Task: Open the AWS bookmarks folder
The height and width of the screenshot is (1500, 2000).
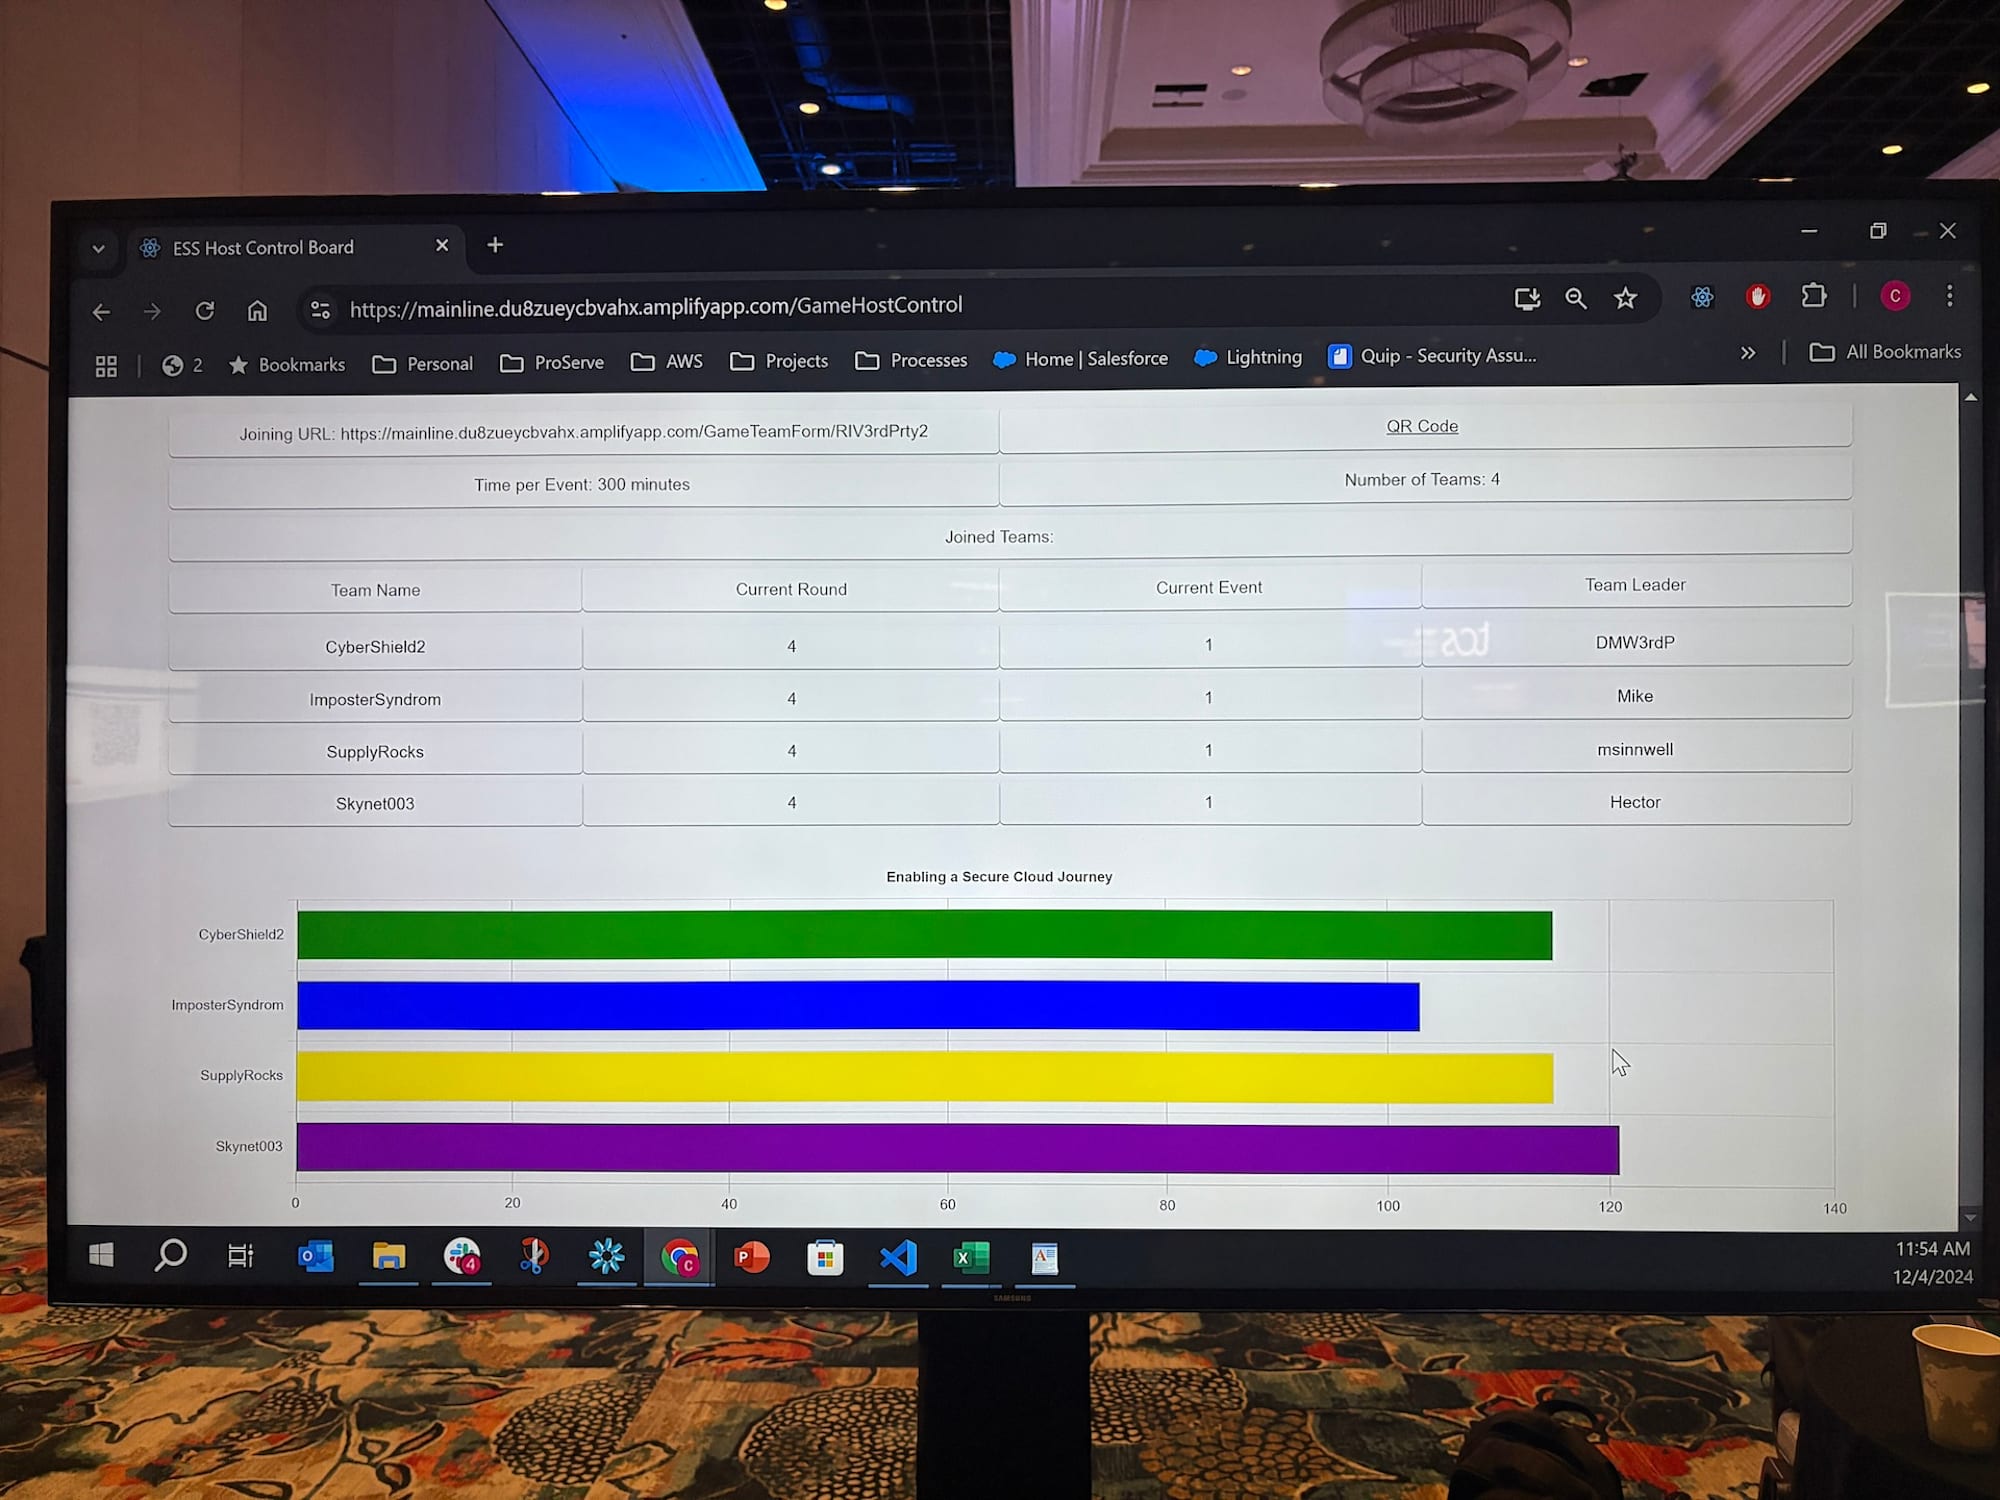Action: (667, 361)
